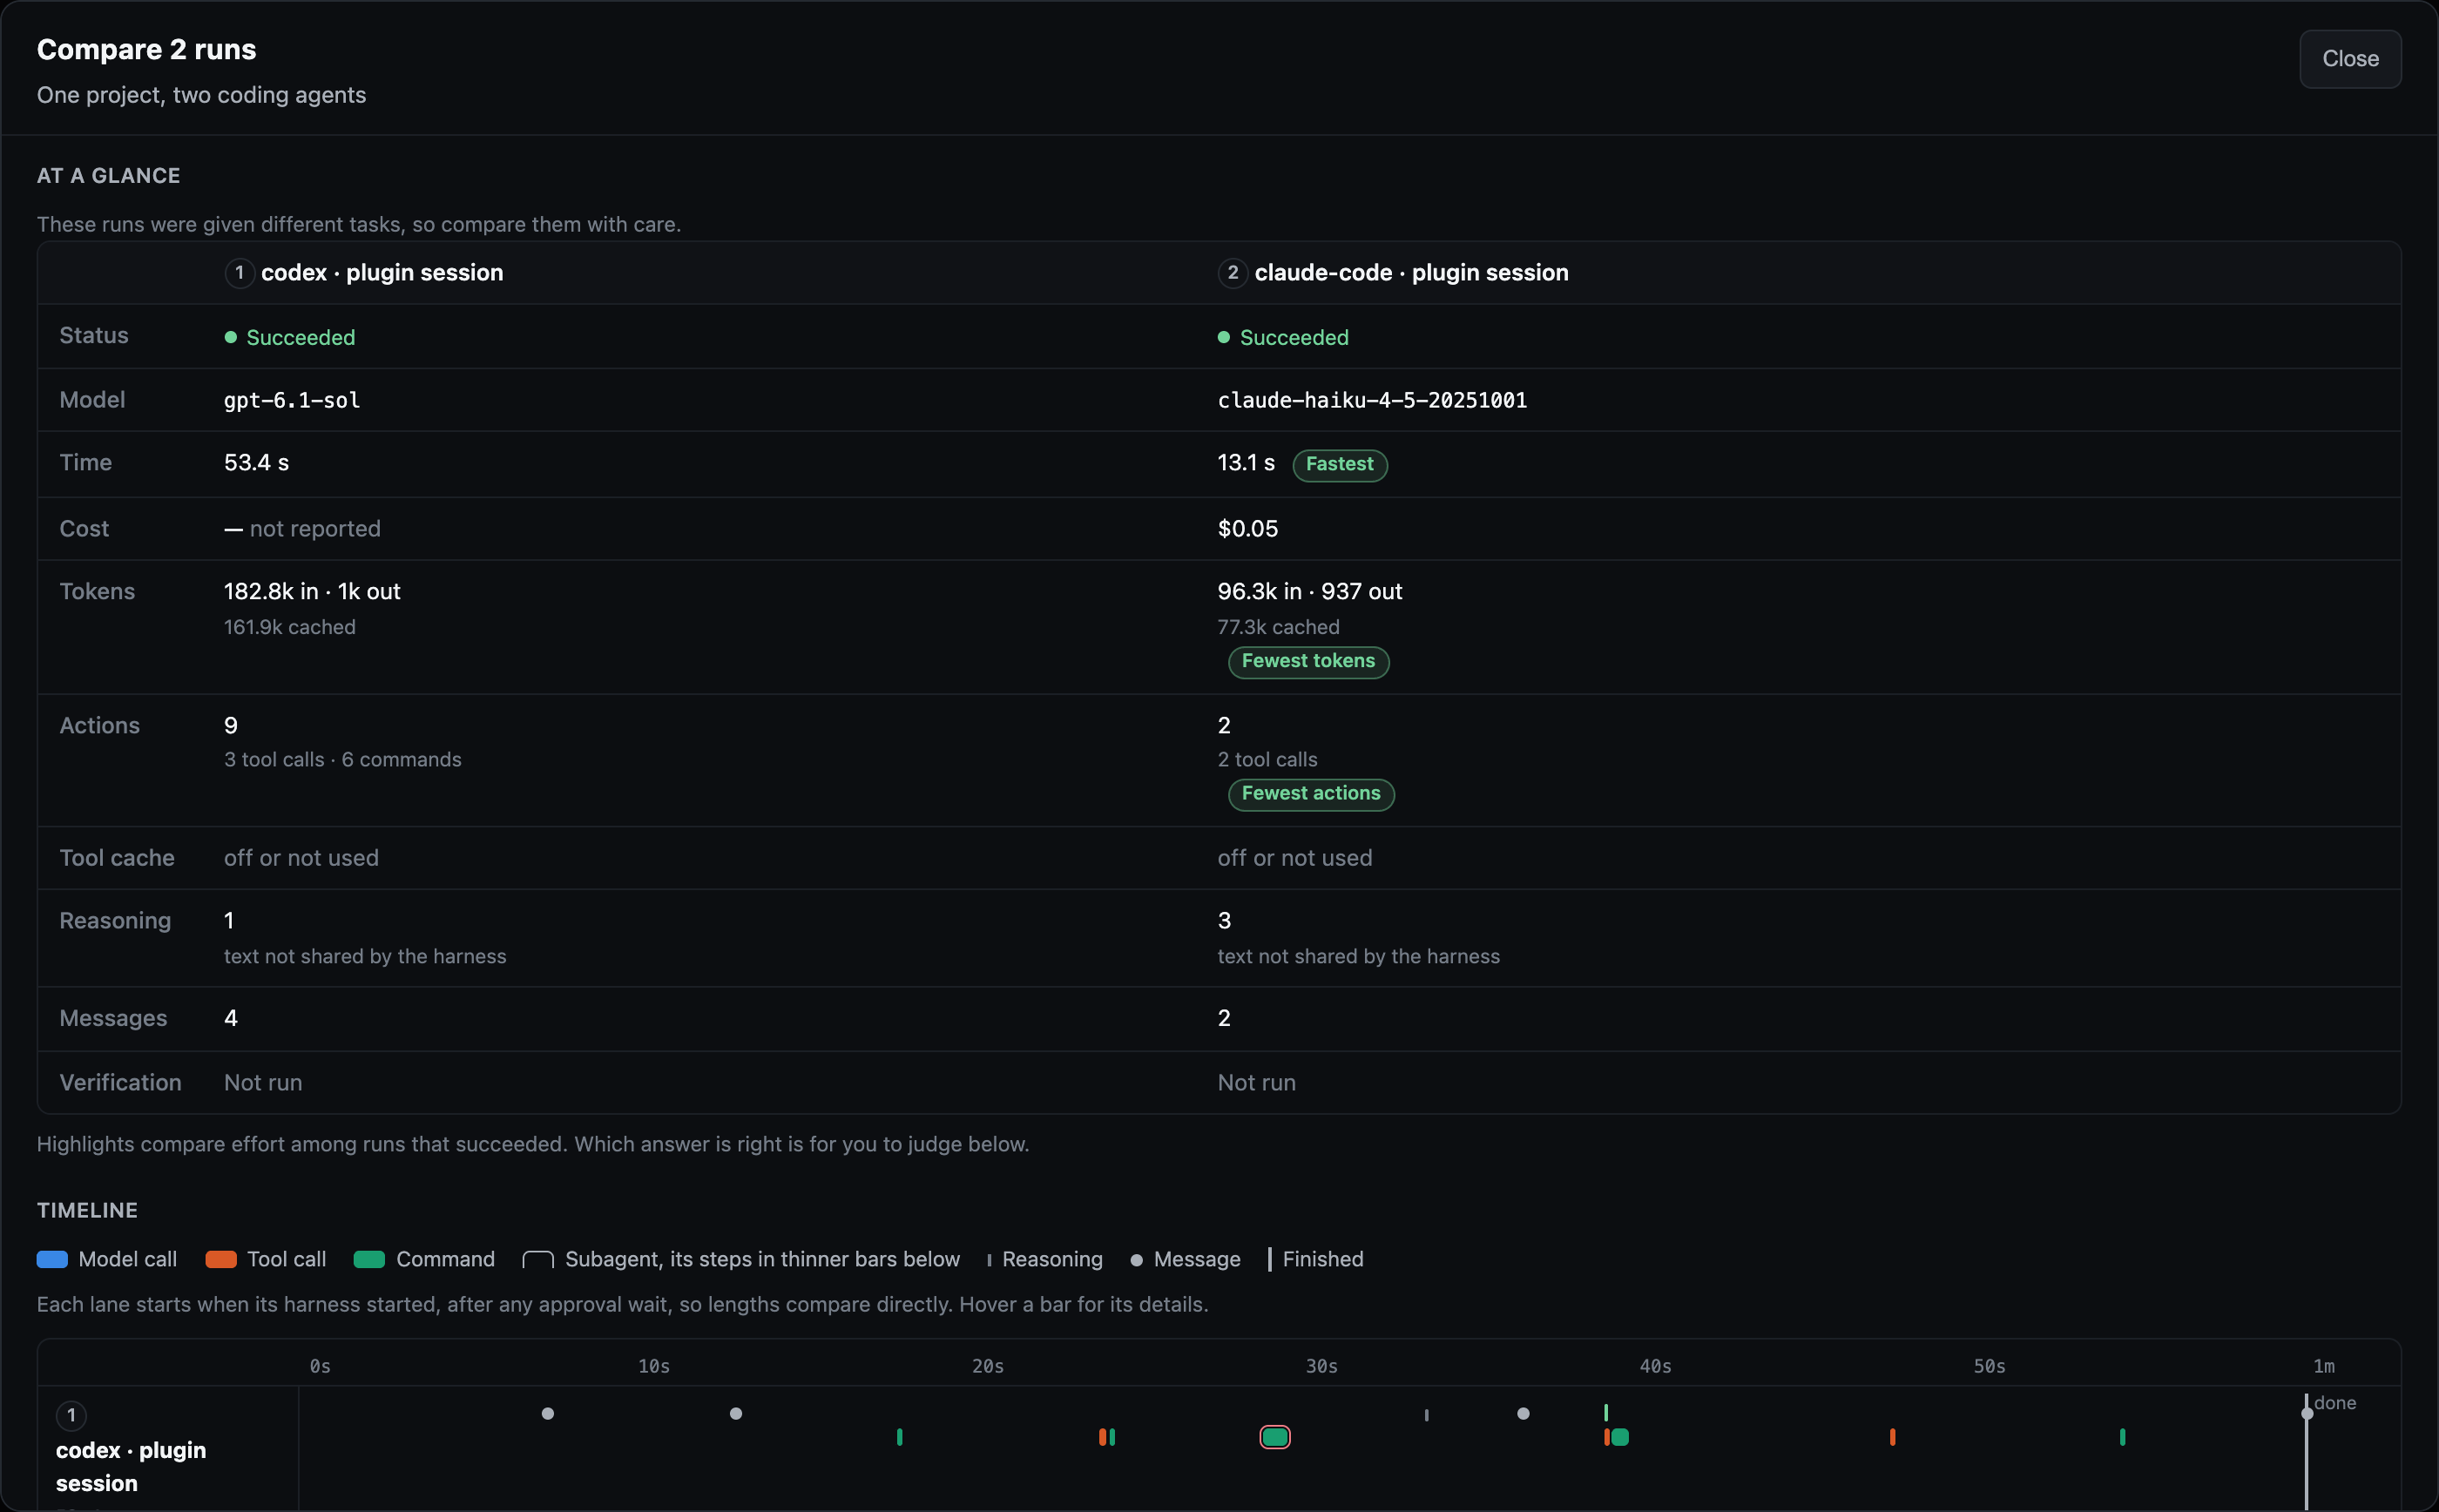This screenshot has height=1512, width=2439.
Task: Click the 'not reported' cost value
Action: [x=315, y=528]
